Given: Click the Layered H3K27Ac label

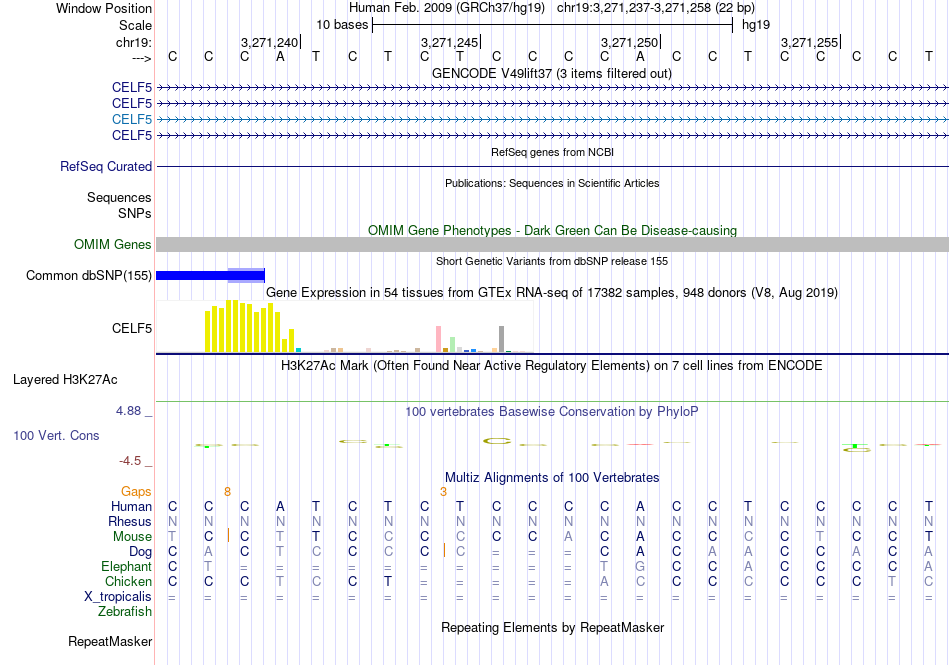Looking at the screenshot, I should pos(65,380).
